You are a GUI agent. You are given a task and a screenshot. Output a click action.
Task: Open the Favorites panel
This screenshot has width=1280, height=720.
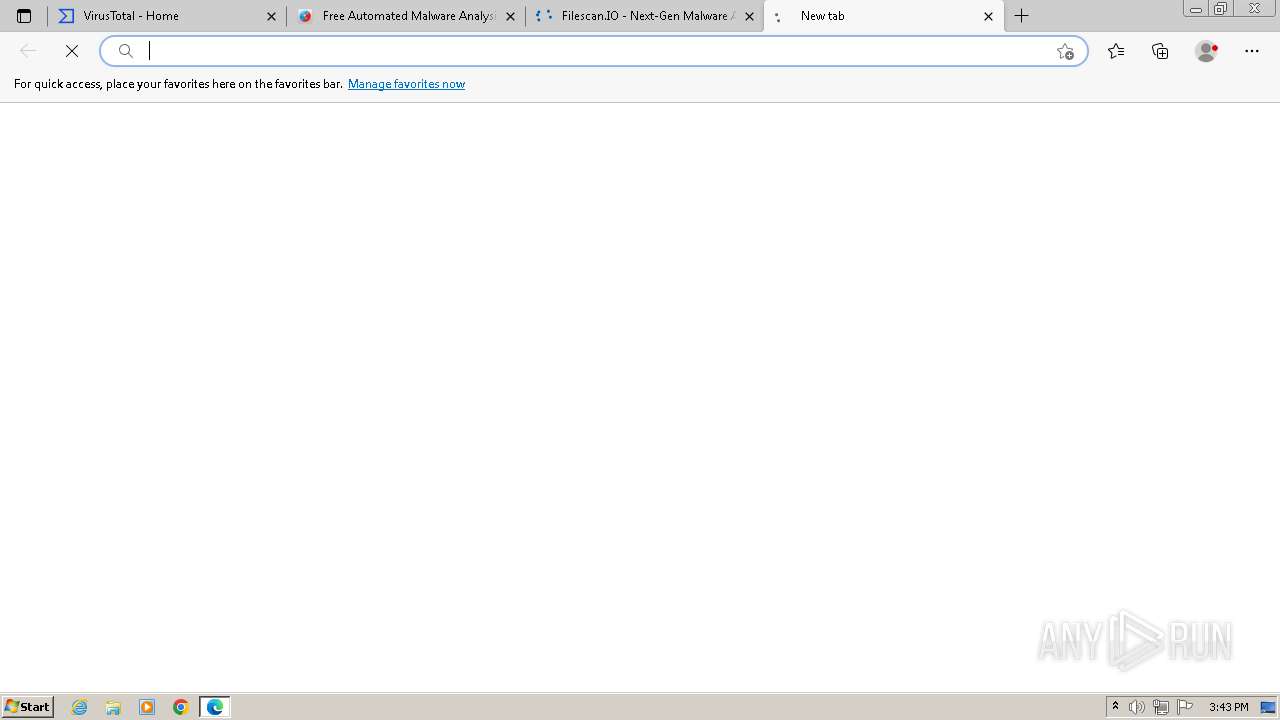coord(1116,51)
